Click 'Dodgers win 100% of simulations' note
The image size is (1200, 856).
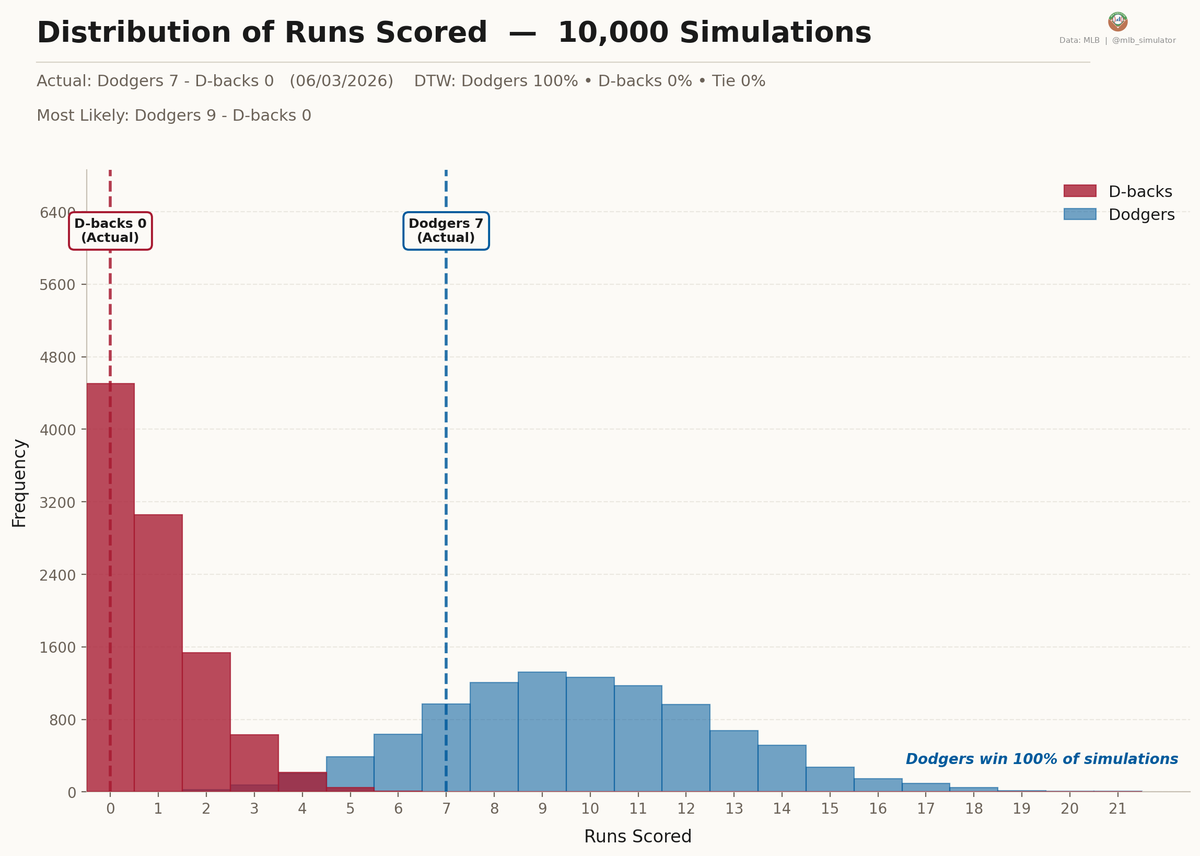tap(1042, 760)
